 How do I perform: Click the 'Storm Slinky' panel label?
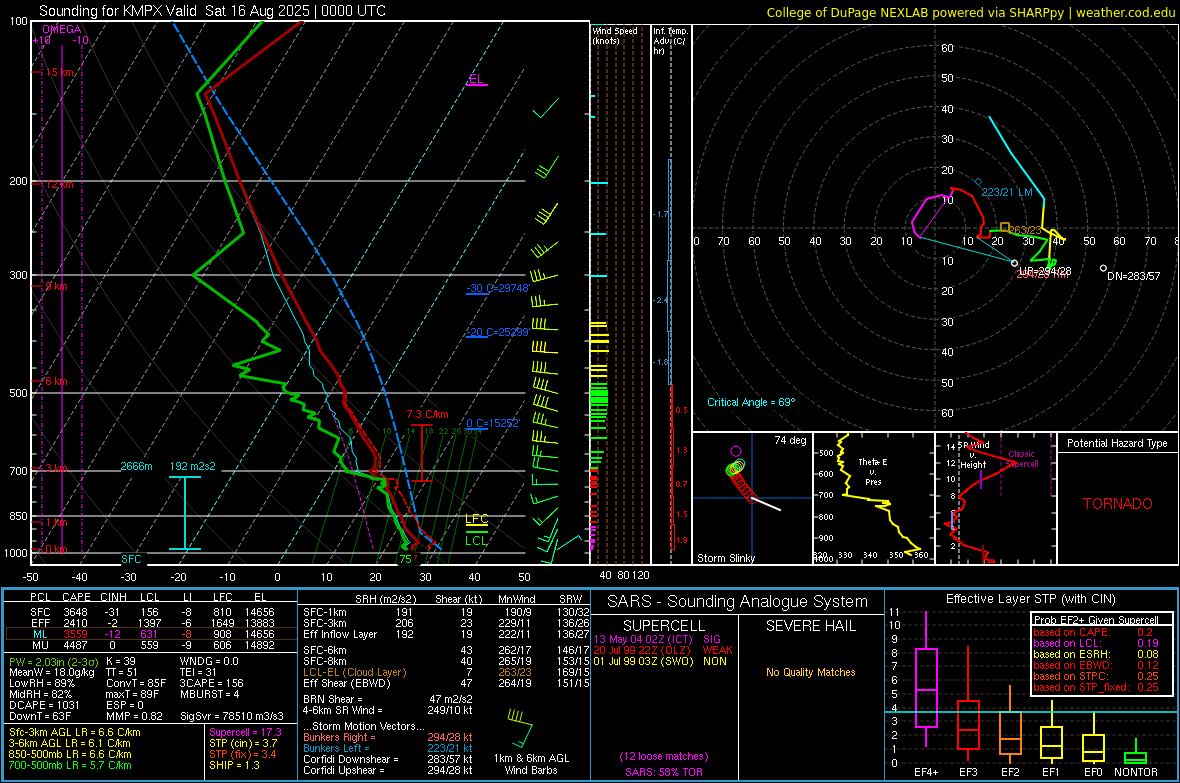point(726,558)
